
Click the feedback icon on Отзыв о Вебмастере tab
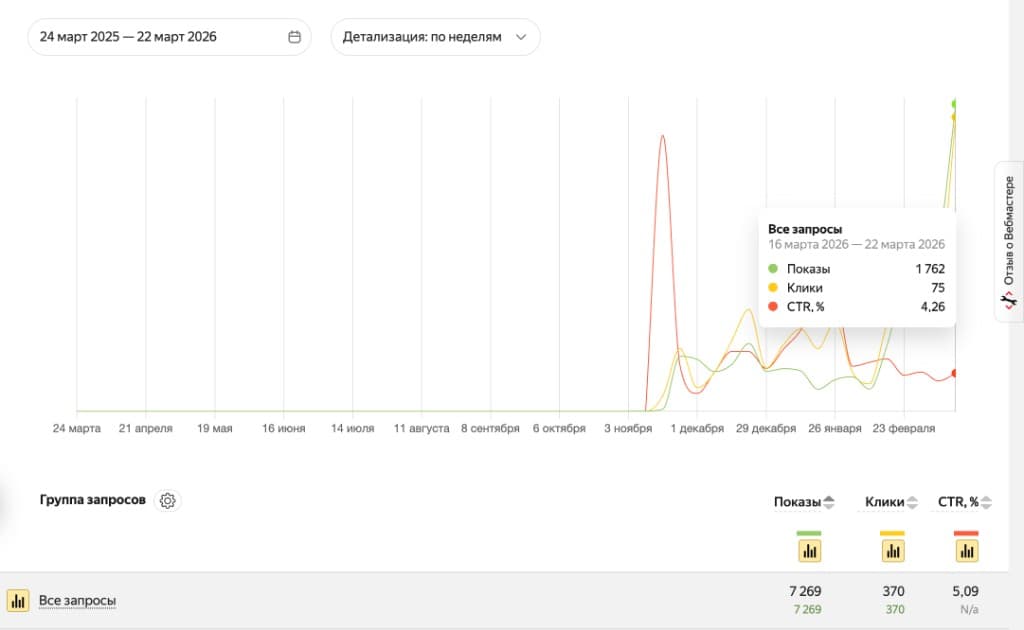(1009, 299)
